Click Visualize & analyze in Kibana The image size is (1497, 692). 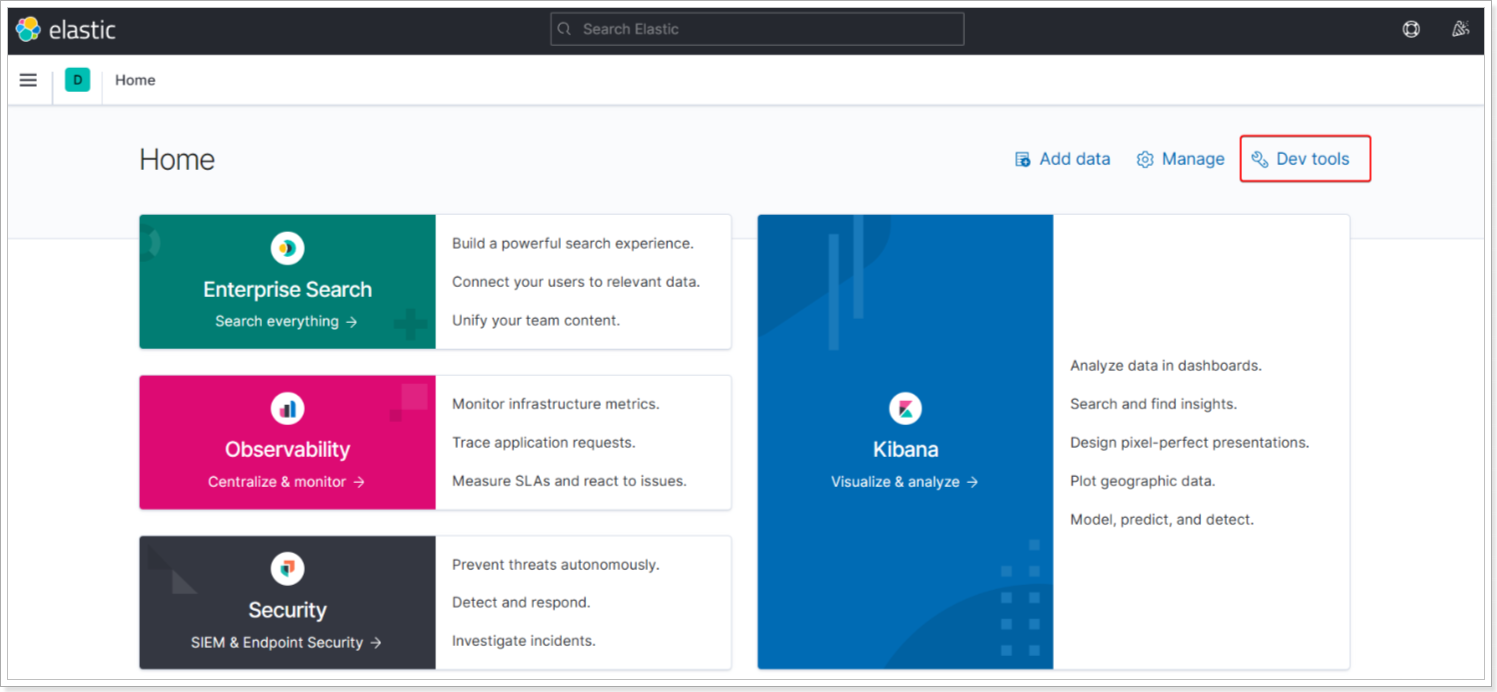point(904,482)
